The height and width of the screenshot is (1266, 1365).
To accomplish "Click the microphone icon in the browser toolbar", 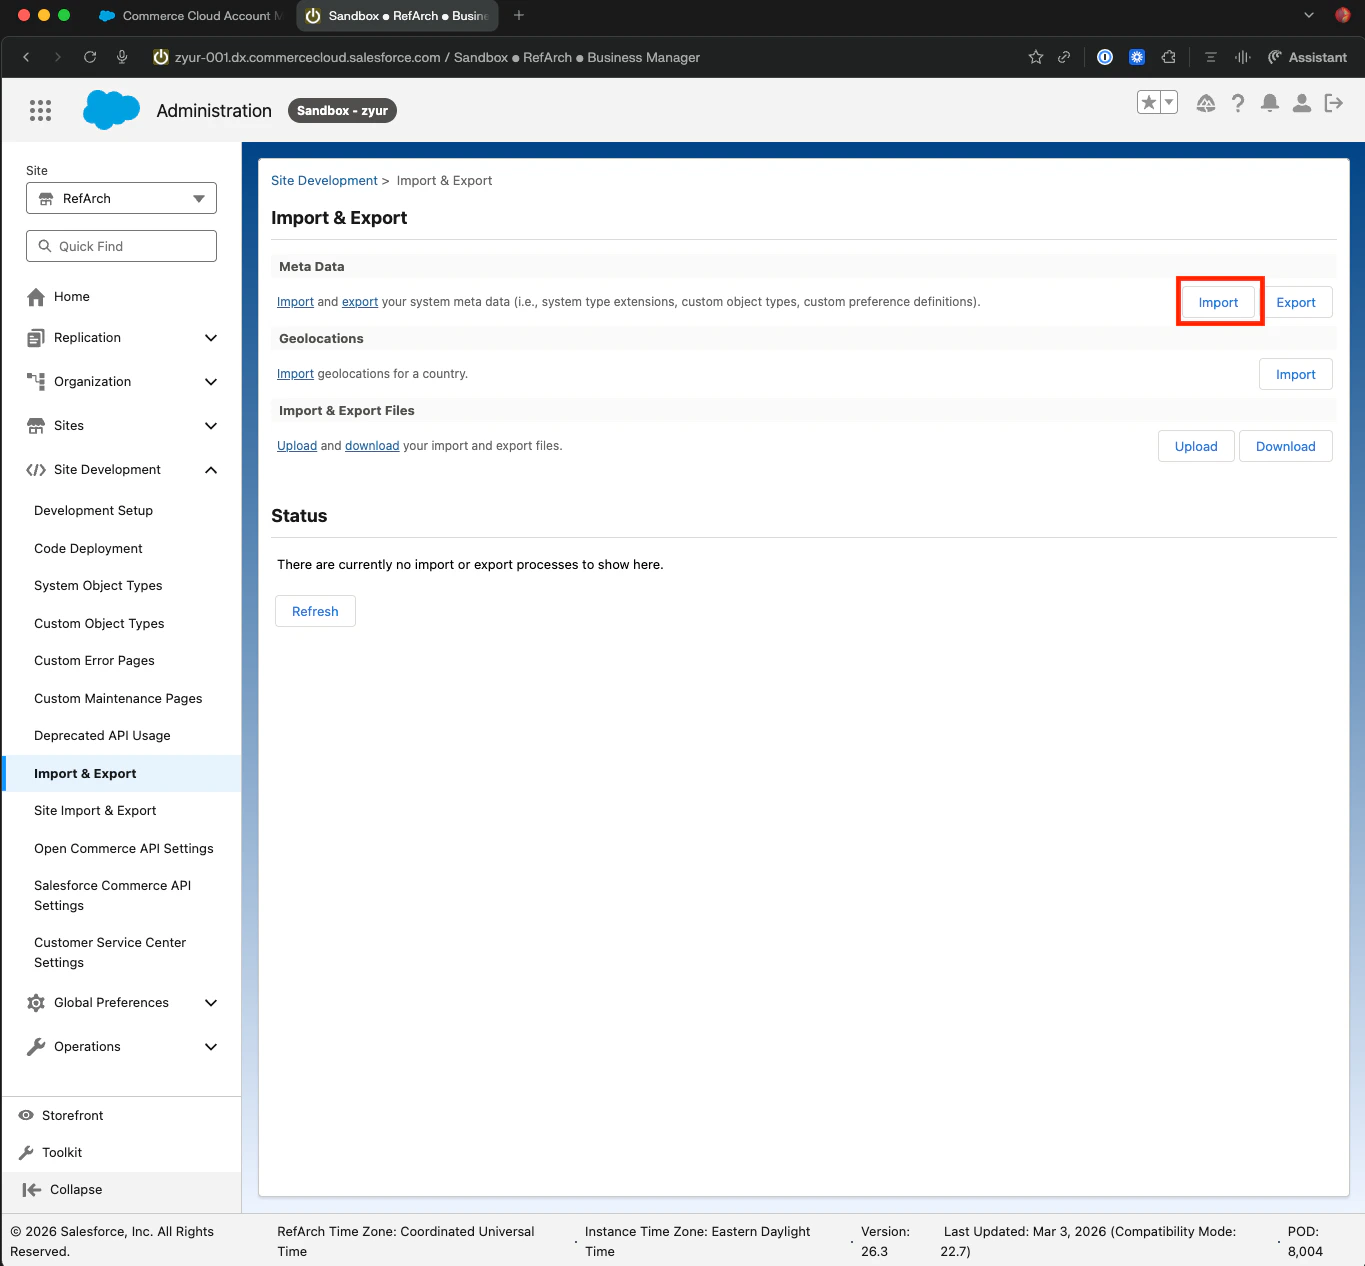I will pyautogui.click(x=122, y=57).
